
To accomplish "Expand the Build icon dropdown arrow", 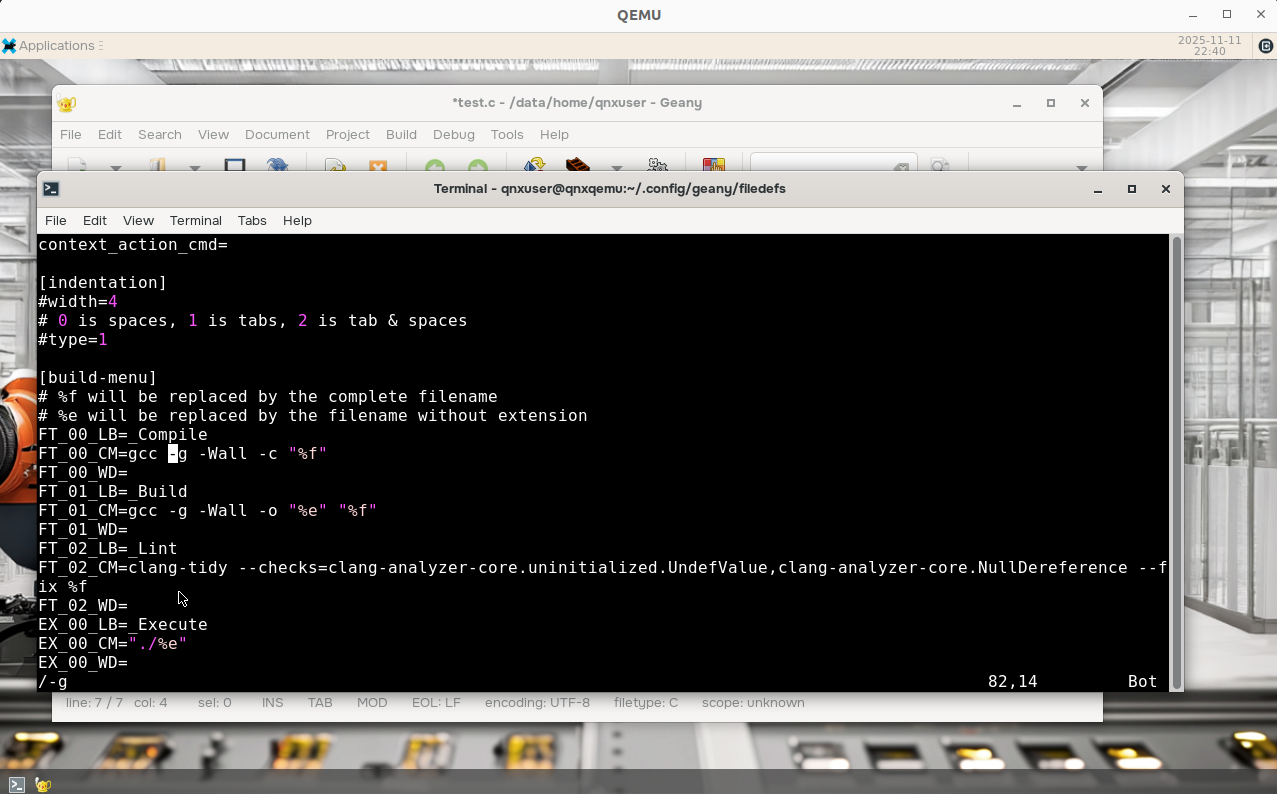I will click(617, 168).
